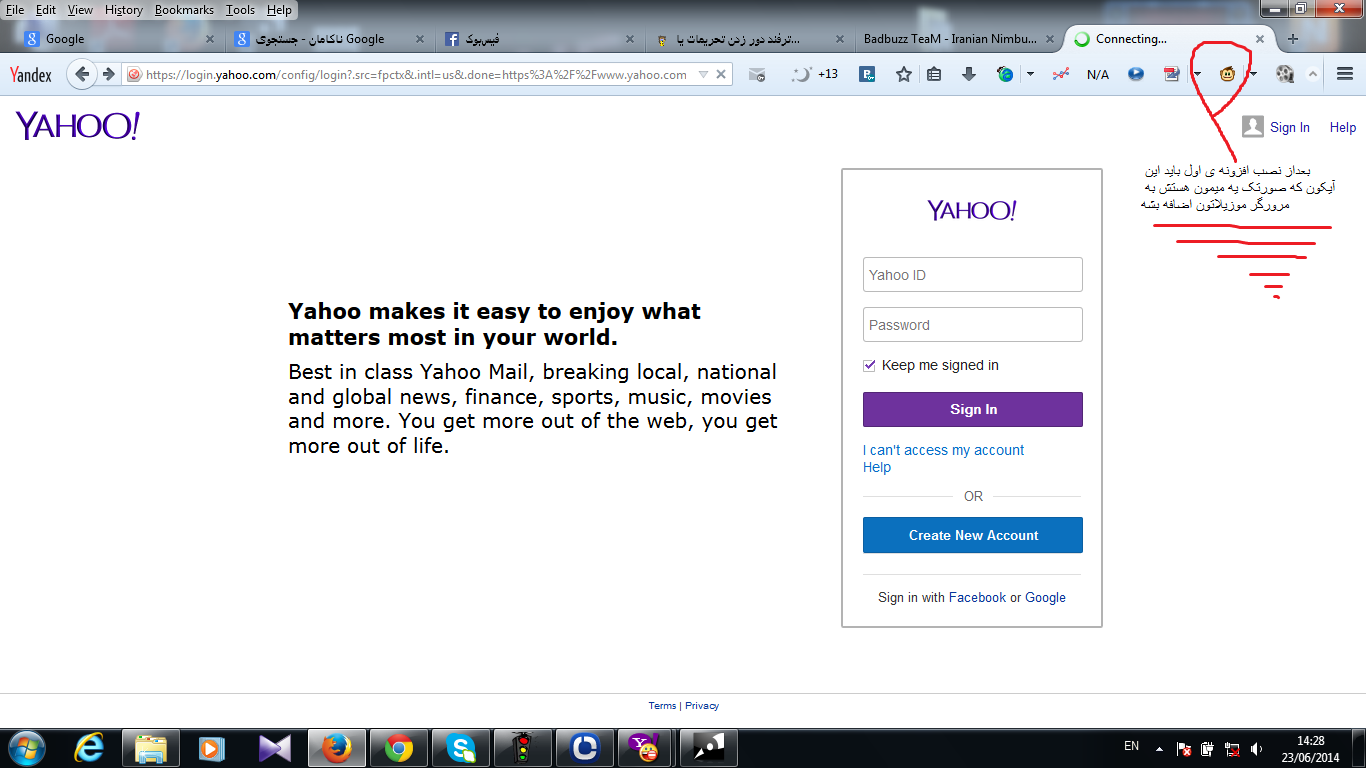
Task: Close the Connecting... tab
Action: tap(1260, 39)
